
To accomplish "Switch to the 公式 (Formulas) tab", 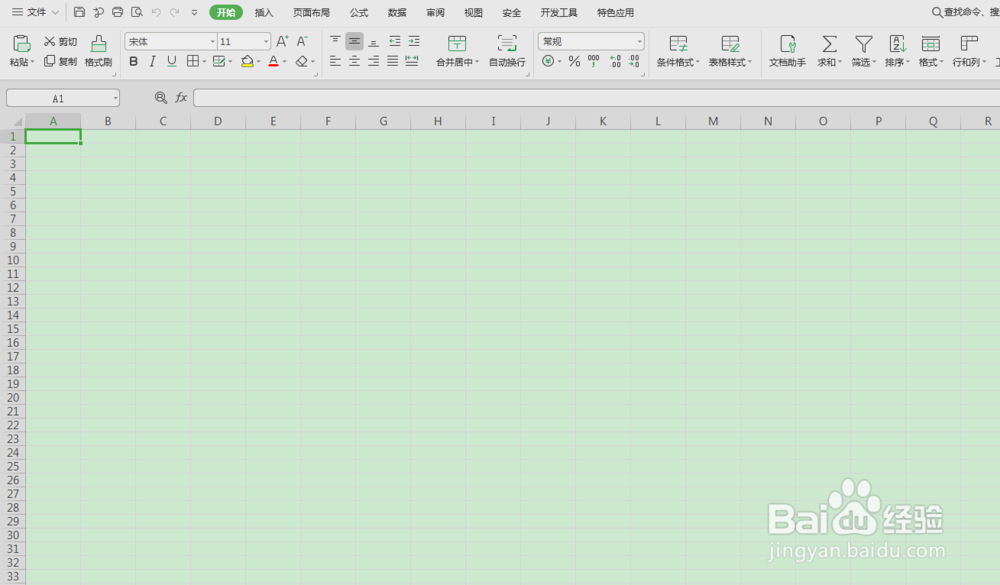I will click(x=359, y=13).
